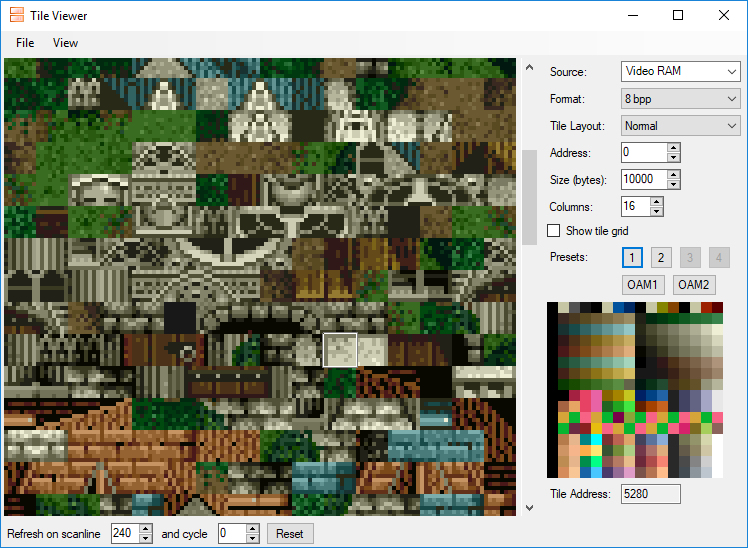Image resolution: width=748 pixels, height=548 pixels.
Task: Close the Tile Viewer window
Action: [724, 15]
